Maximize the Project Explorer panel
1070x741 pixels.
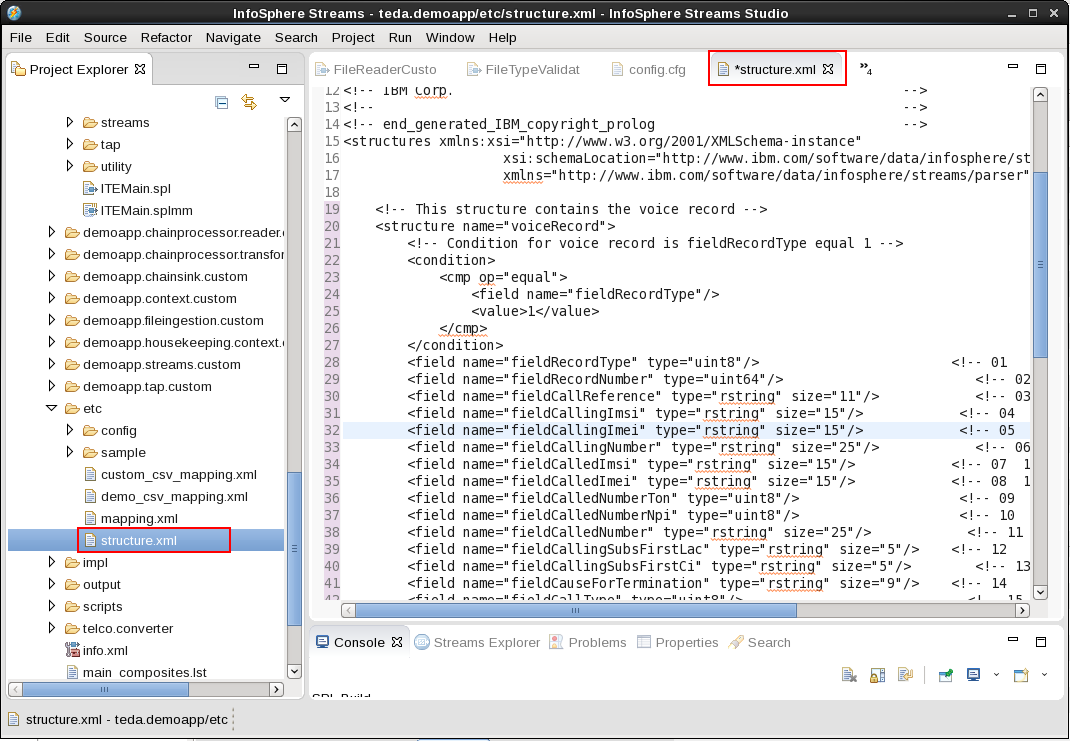point(282,69)
